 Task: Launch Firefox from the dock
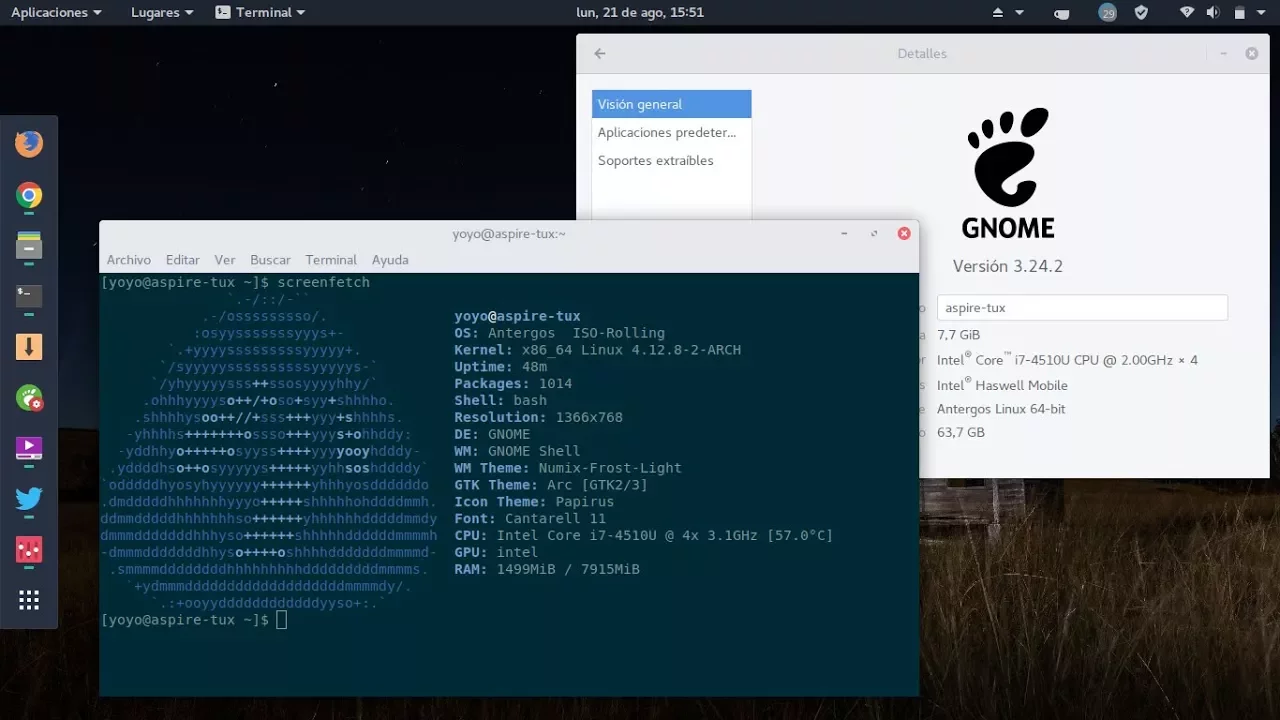point(29,144)
